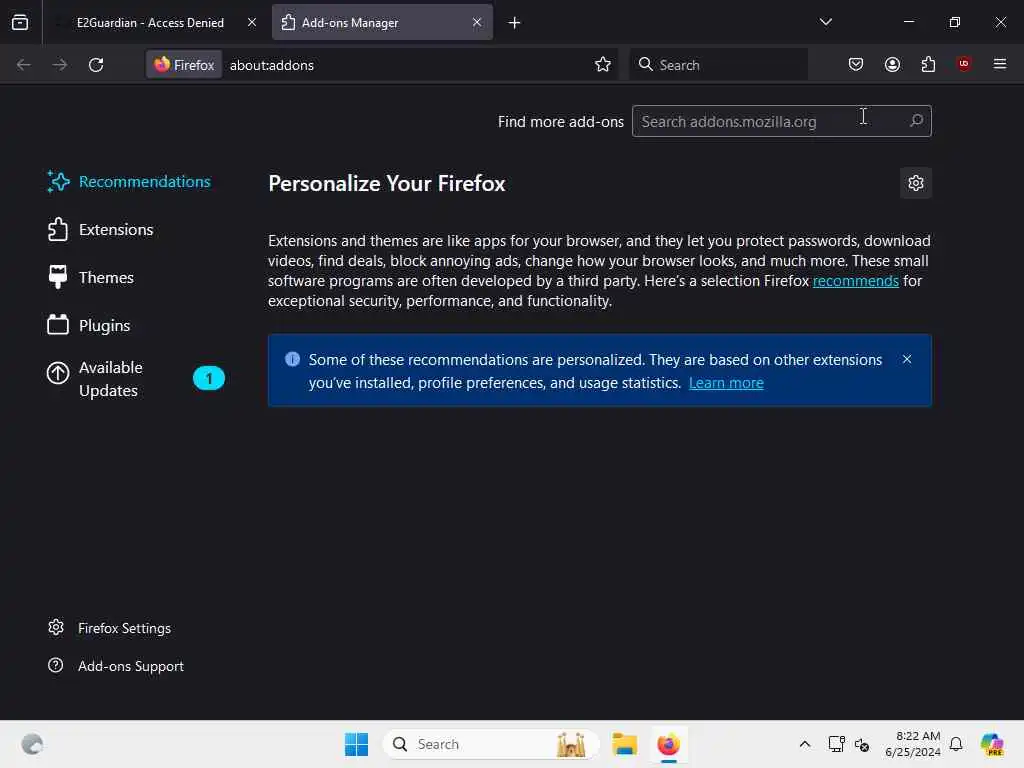
Task: Open the Learn more link
Action: (x=726, y=383)
